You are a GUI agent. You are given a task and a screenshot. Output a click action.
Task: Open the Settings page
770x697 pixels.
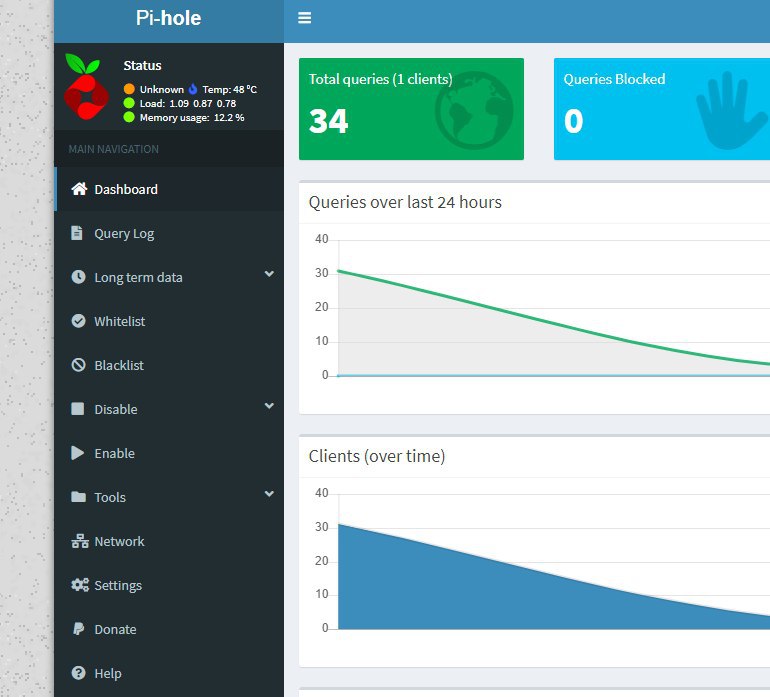pyautogui.click(x=169, y=585)
